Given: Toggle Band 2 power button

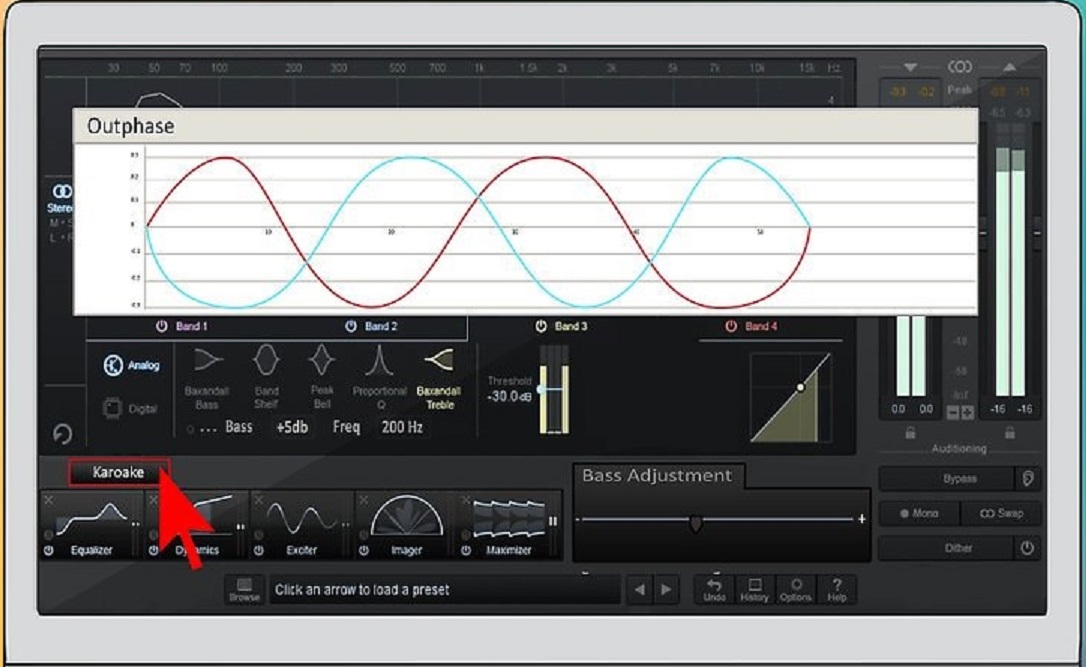Looking at the screenshot, I should coord(351,326).
